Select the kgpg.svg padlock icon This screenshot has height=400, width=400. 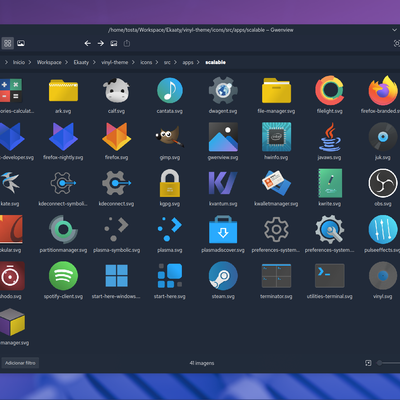point(170,183)
